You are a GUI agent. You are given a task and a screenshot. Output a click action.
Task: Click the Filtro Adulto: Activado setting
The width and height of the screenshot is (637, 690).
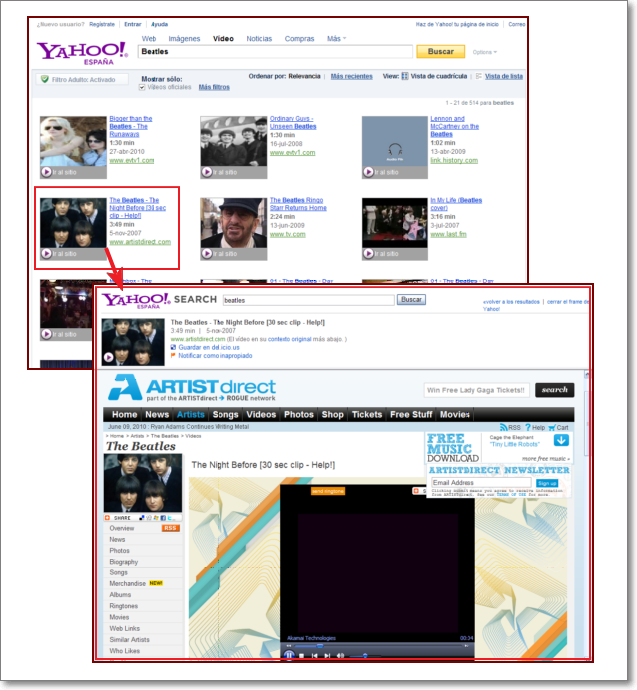[82, 79]
